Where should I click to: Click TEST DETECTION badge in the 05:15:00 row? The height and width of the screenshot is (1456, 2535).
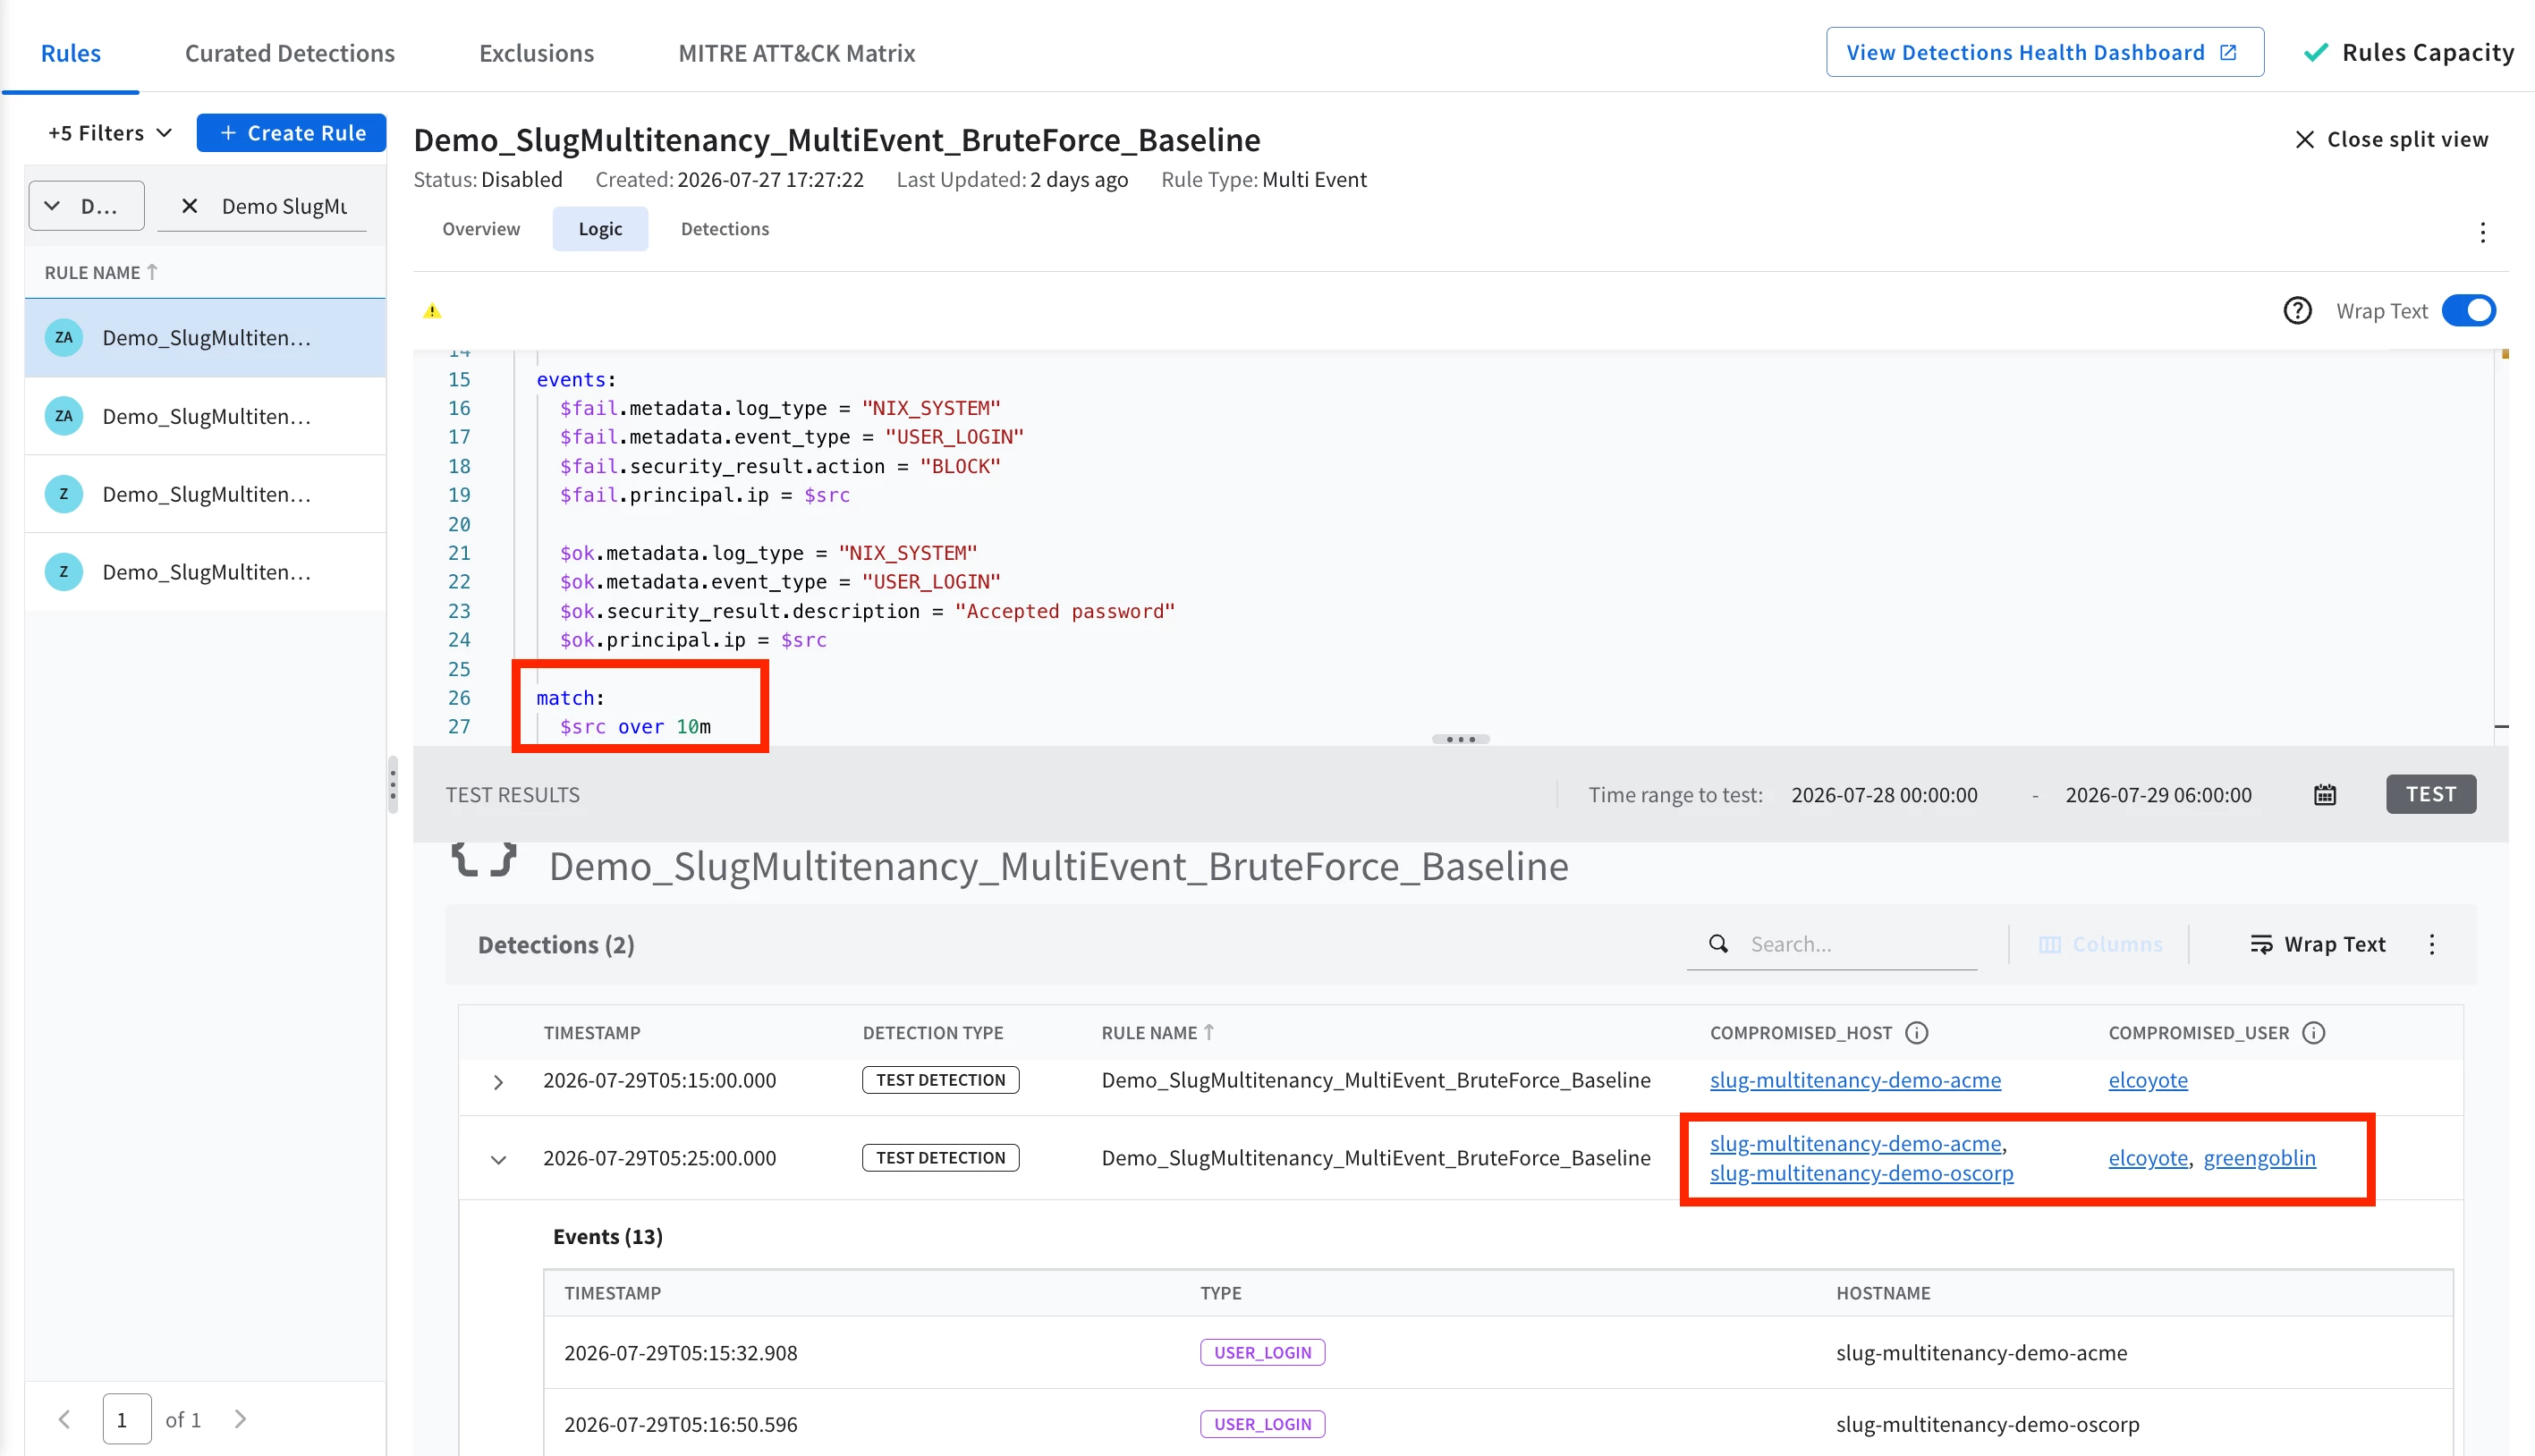coord(940,1080)
